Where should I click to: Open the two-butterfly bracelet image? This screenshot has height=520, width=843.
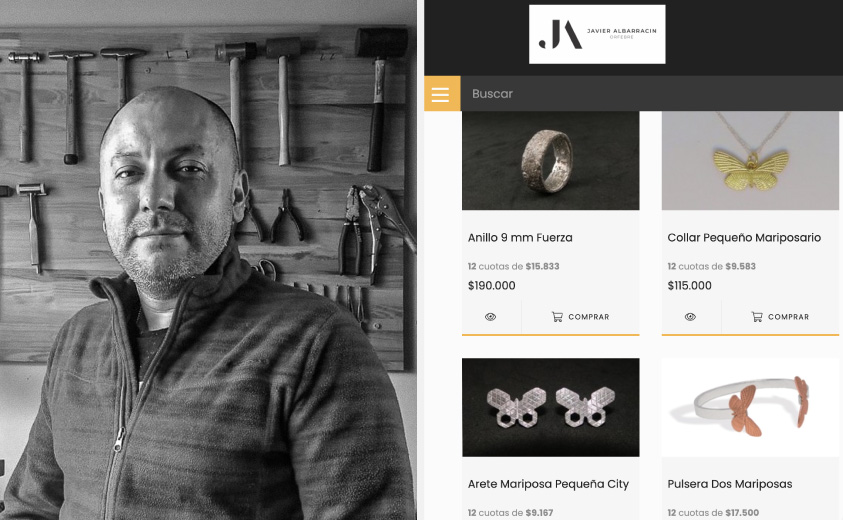click(x=750, y=407)
